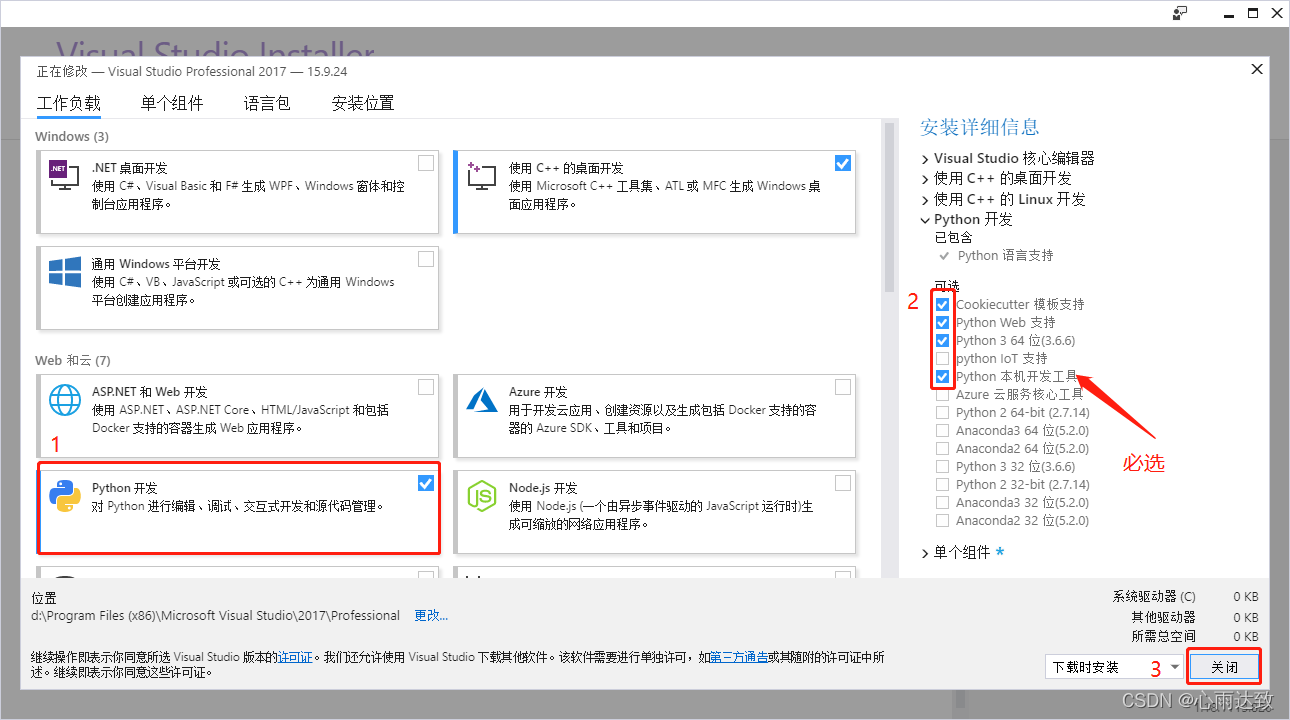Image resolution: width=1290 pixels, height=720 pixels.
Task: Close the modify dialog with X
Action: click(1257, 69)
